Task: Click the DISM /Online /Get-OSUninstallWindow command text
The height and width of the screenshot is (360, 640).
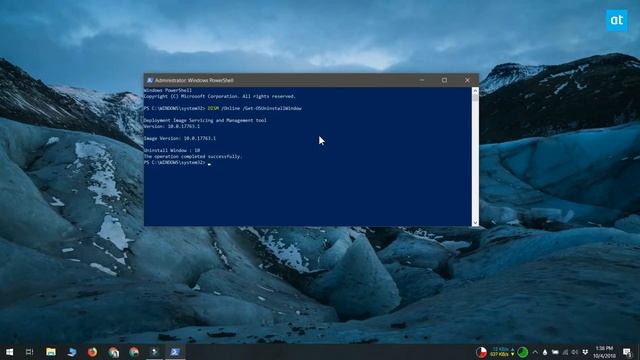Action: 255,109
